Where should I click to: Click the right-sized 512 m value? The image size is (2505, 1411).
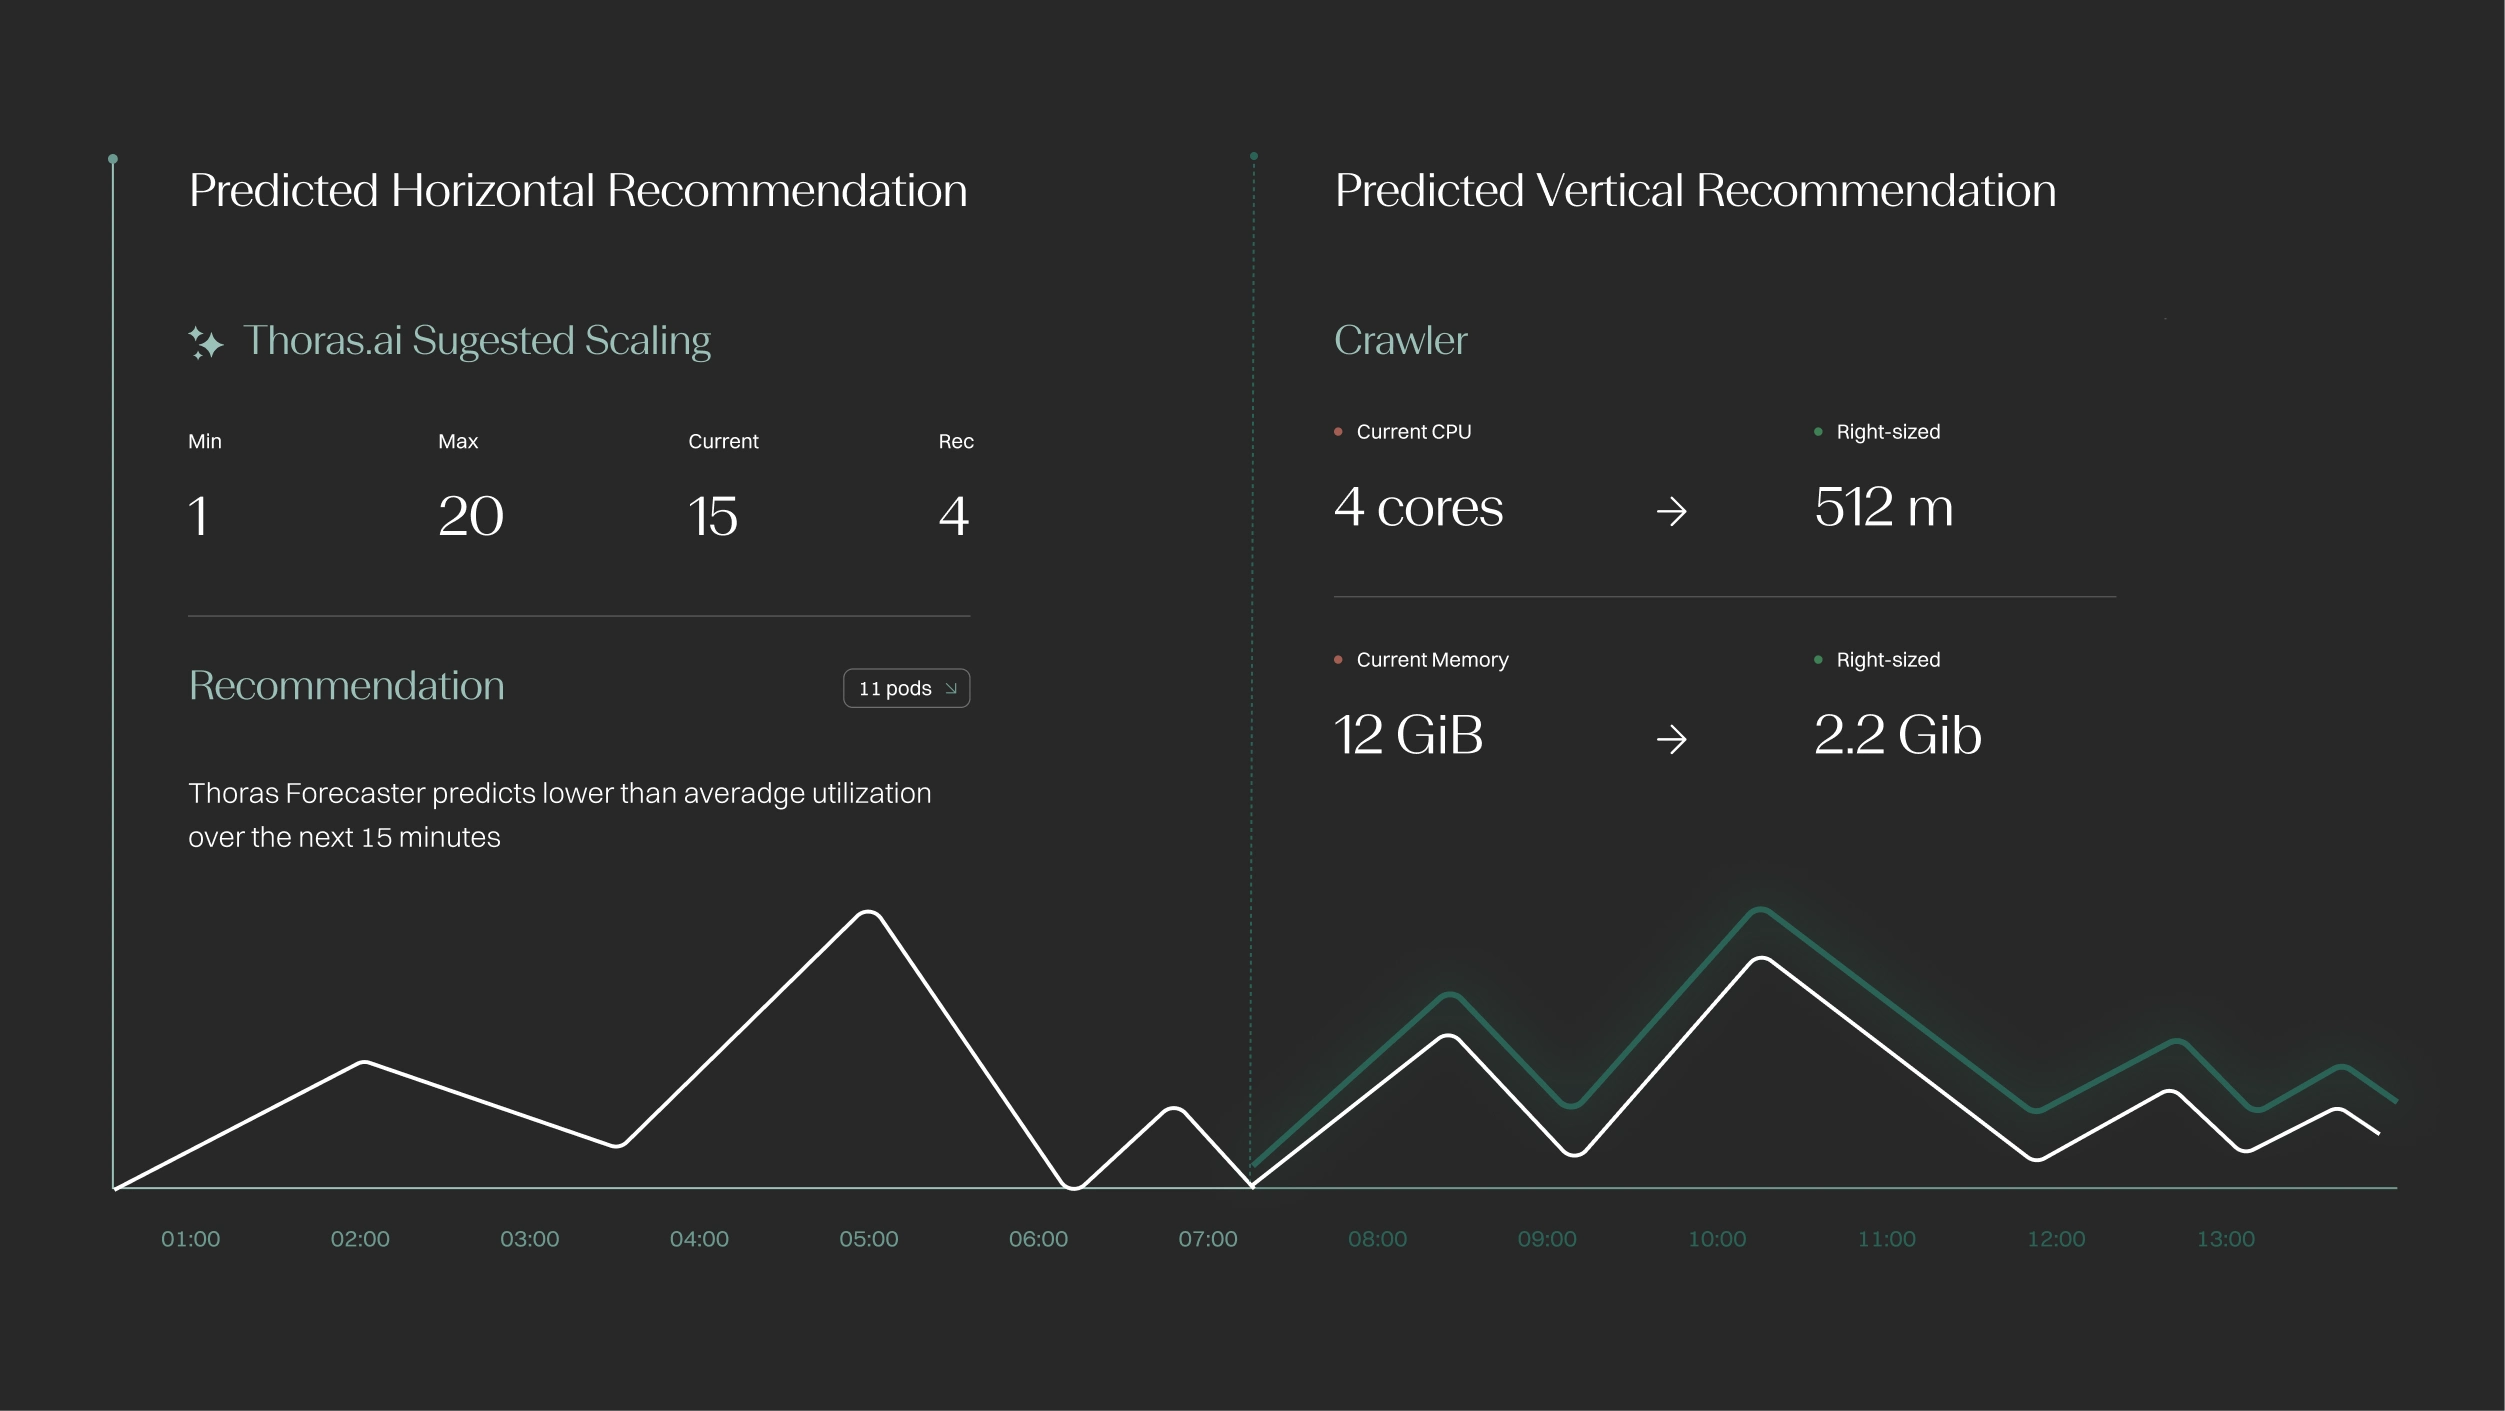click(x=1883, y=507)
